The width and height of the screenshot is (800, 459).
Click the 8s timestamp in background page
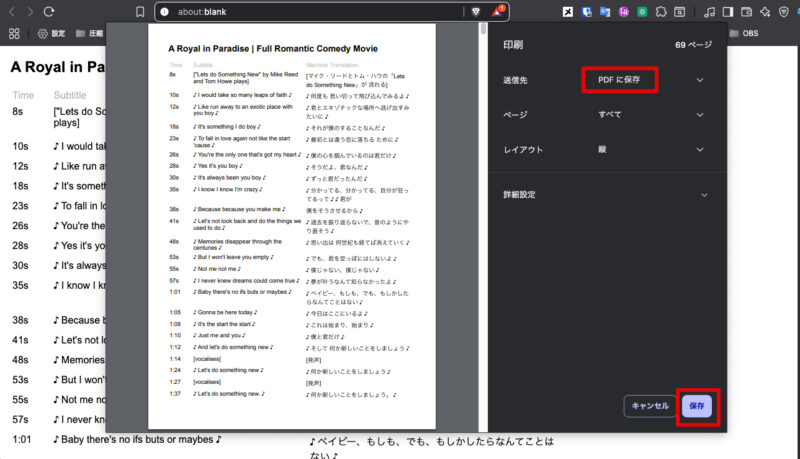click(x=17, y=112)
